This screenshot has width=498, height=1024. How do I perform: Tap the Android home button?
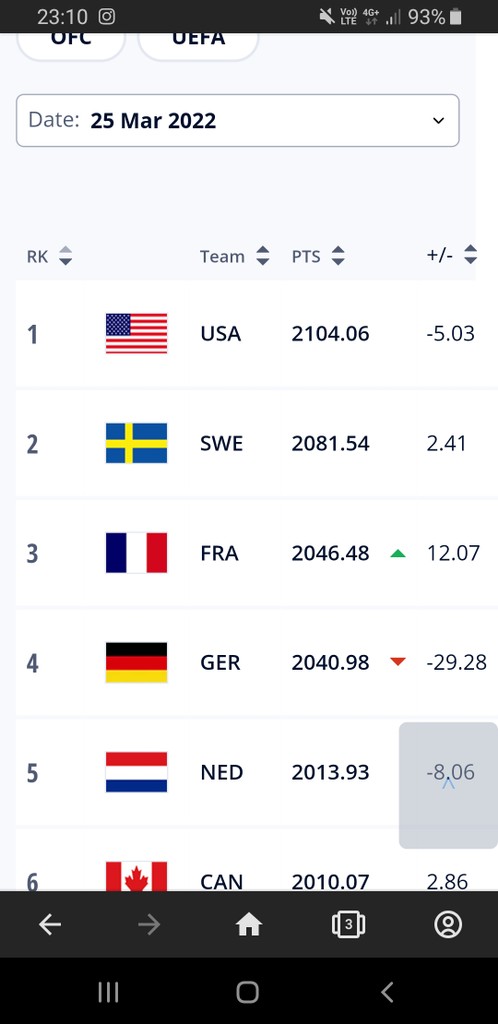247,992
